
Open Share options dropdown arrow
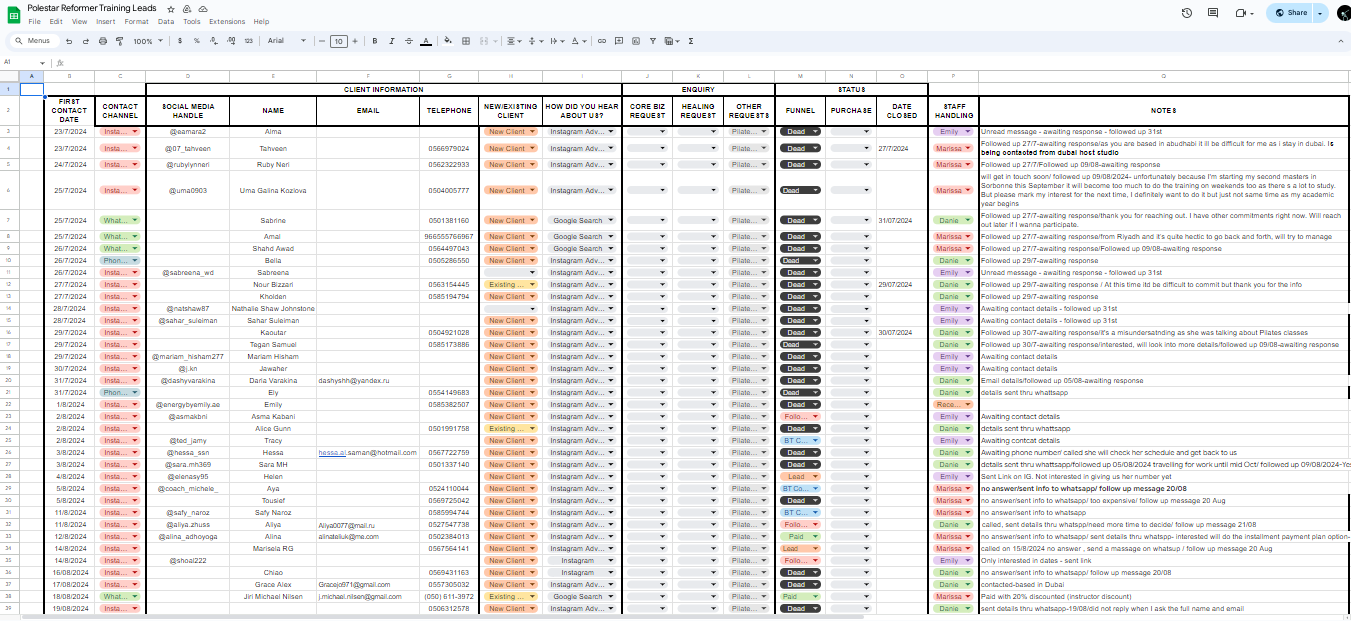tap(1320, 13)
